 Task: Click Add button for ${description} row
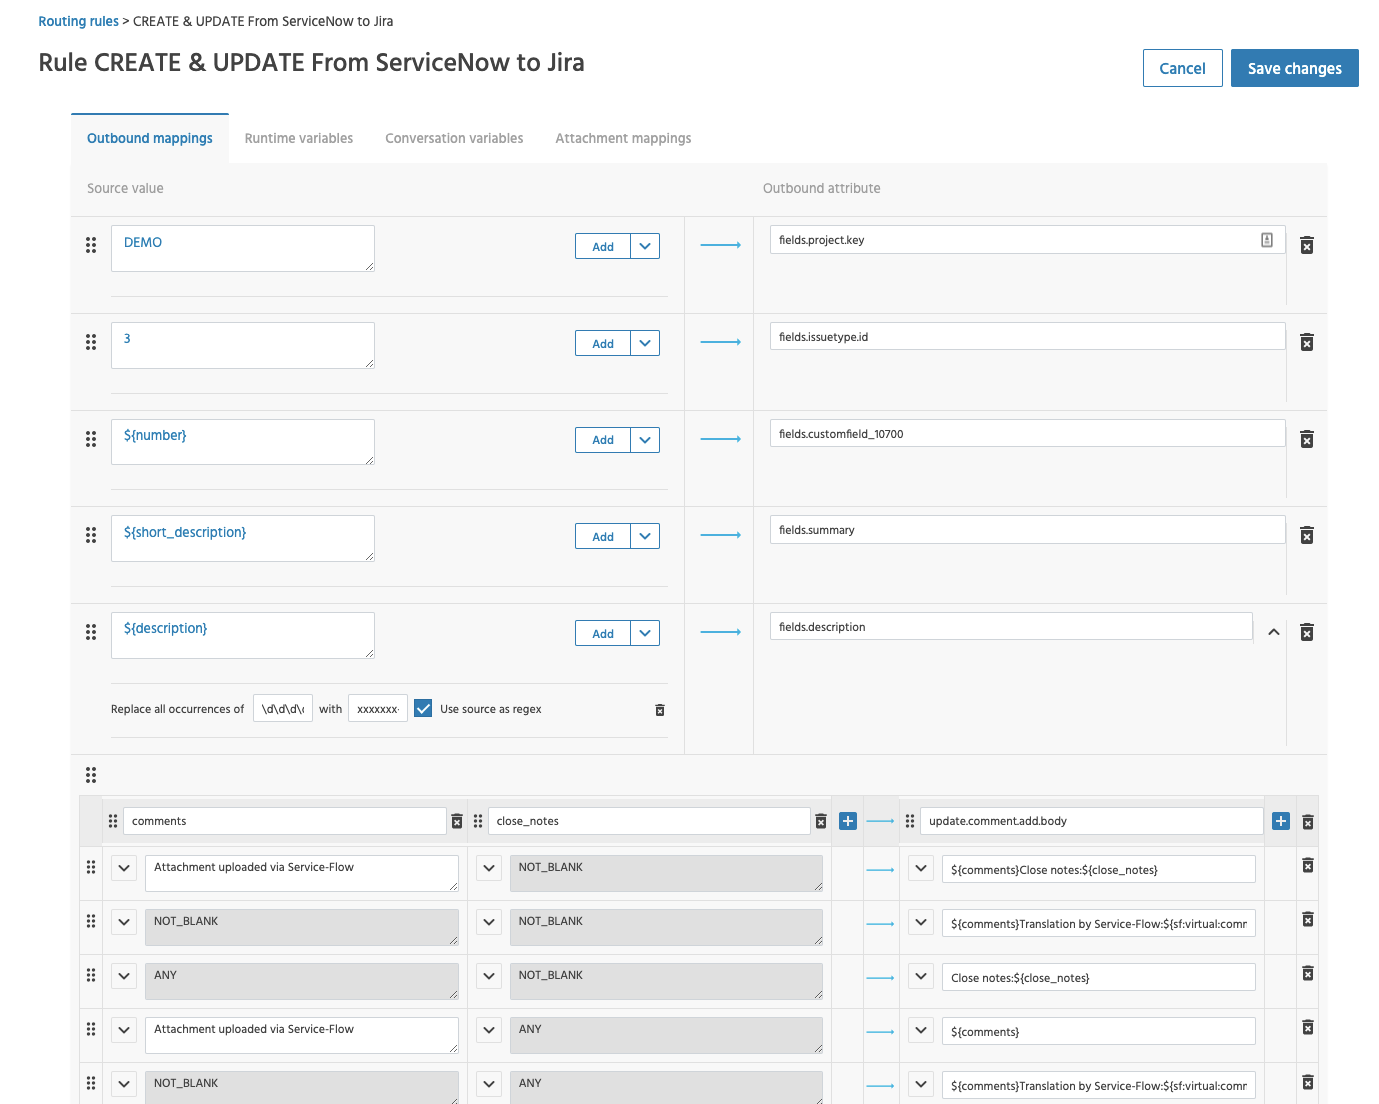[603, 633]
